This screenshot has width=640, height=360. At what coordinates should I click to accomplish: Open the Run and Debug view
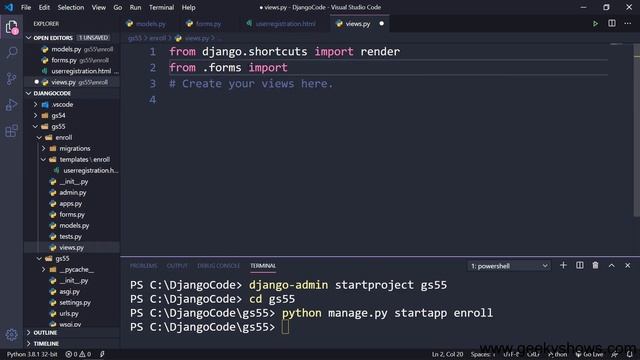pos(11,105)
